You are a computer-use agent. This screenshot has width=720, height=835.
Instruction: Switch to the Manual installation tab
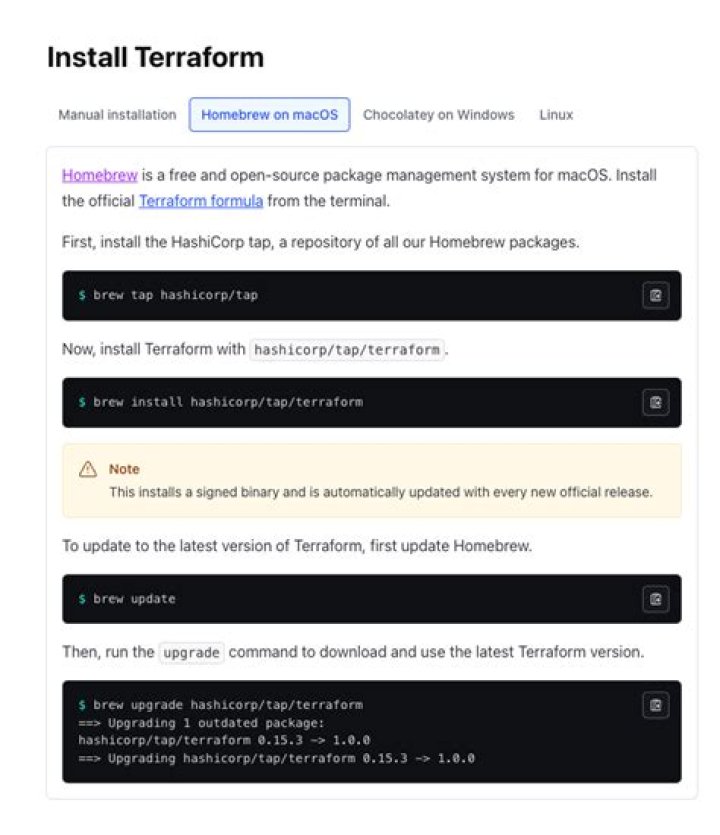(117, 115)
